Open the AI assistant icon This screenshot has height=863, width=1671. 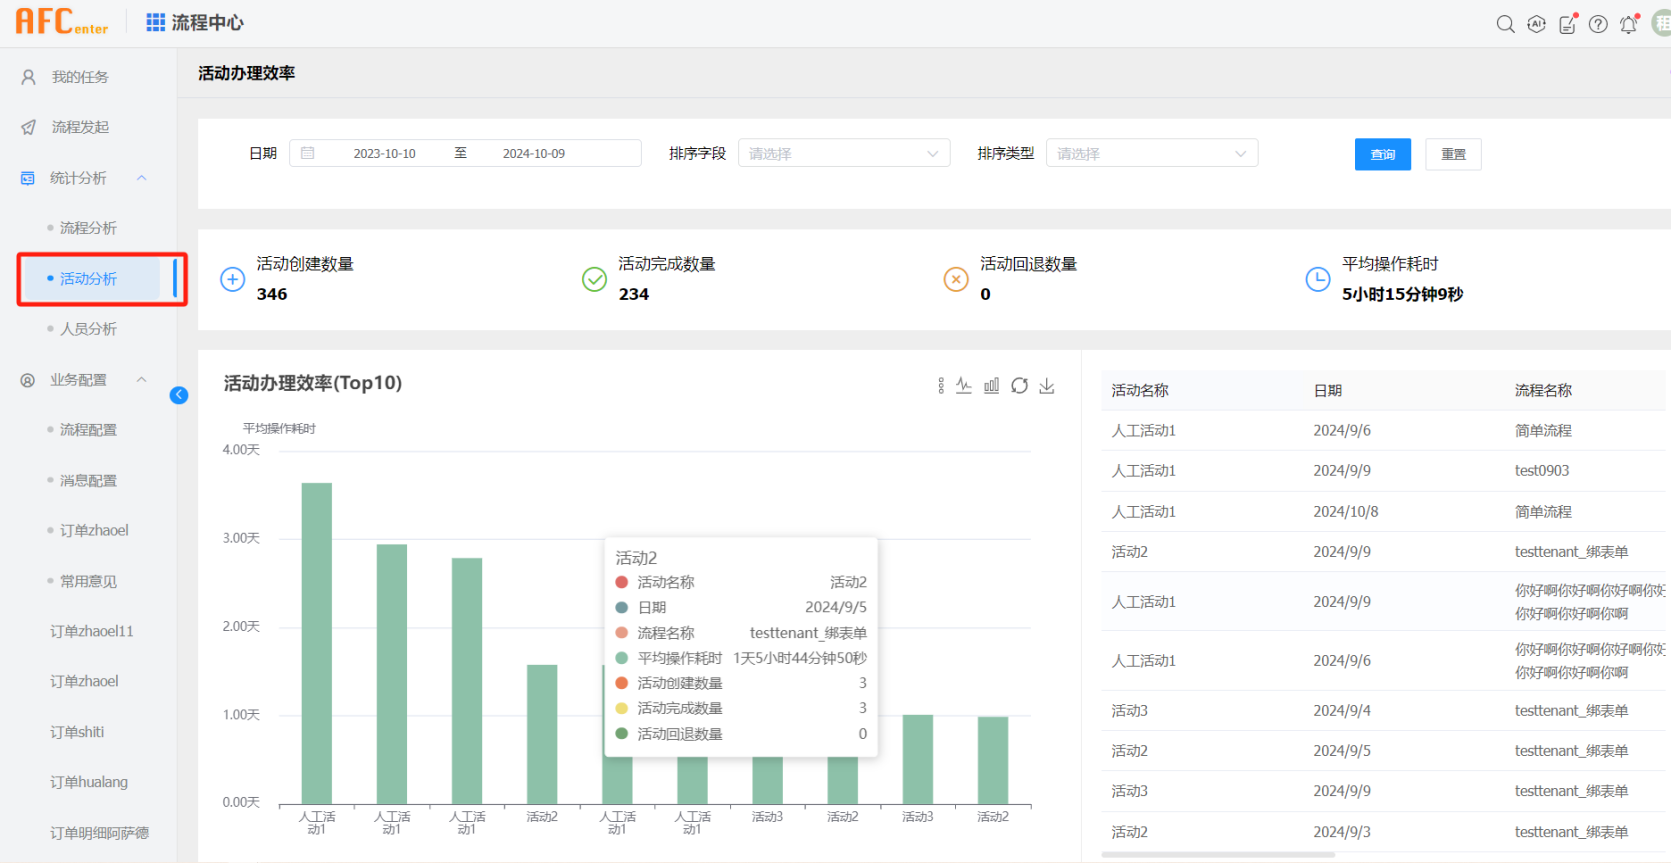(x=1536, y=24)
